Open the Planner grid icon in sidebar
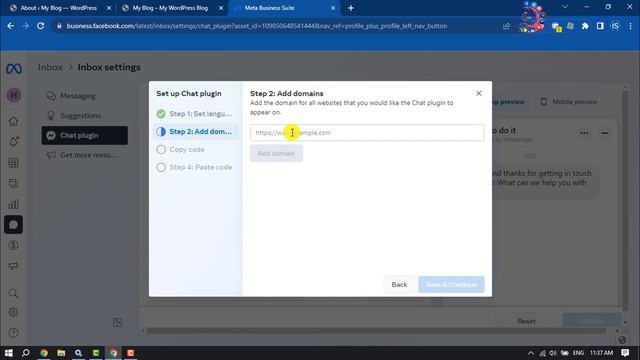Screen dimensions: 640x360 13,163
